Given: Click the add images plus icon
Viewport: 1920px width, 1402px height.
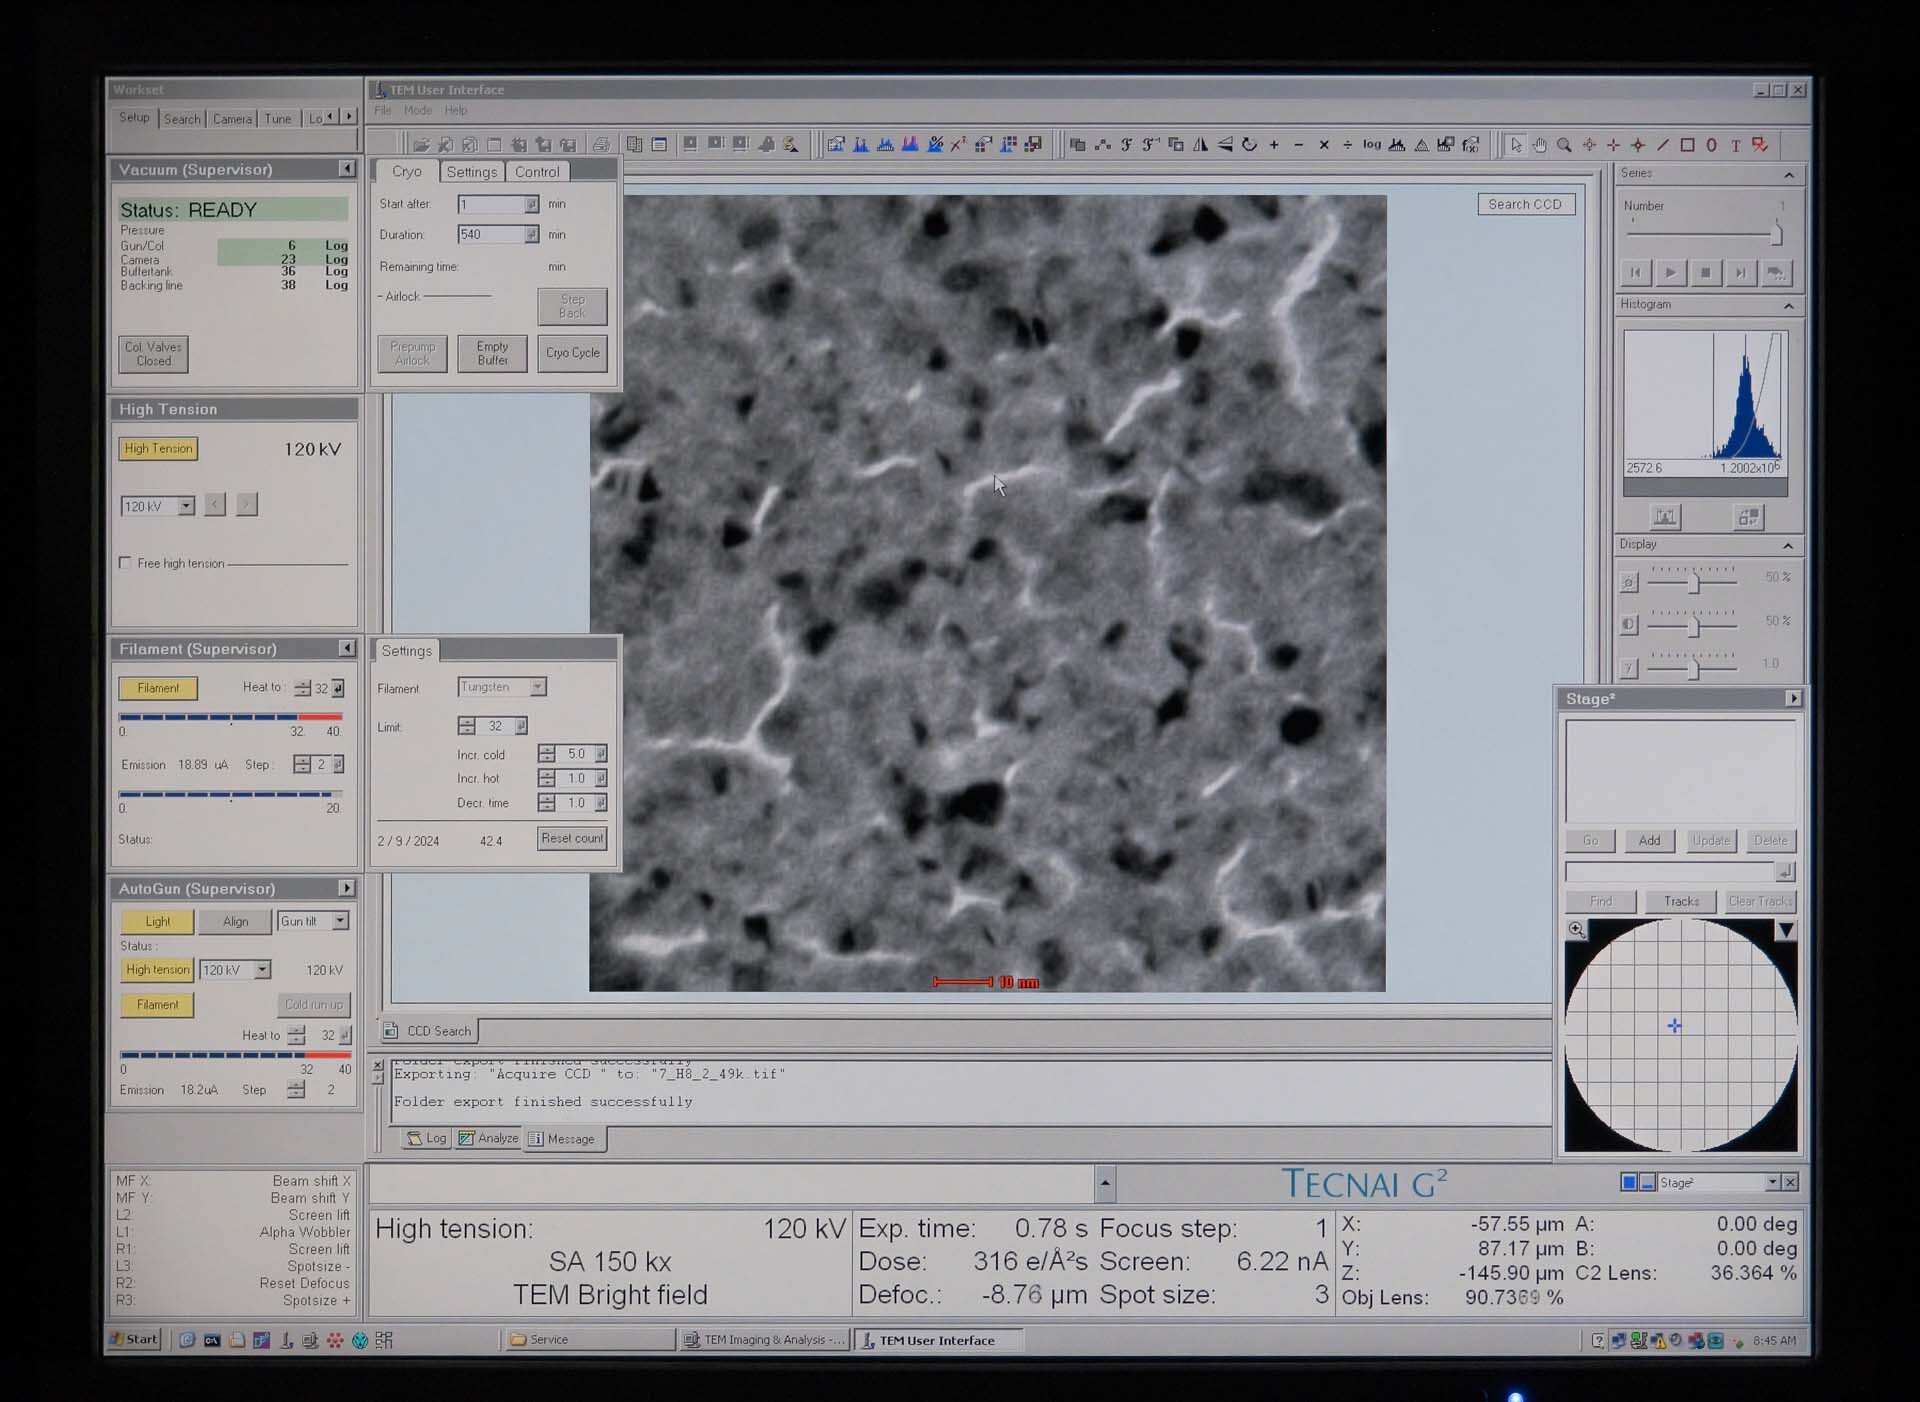Looking at the screenshot, I should [1274, 145].
